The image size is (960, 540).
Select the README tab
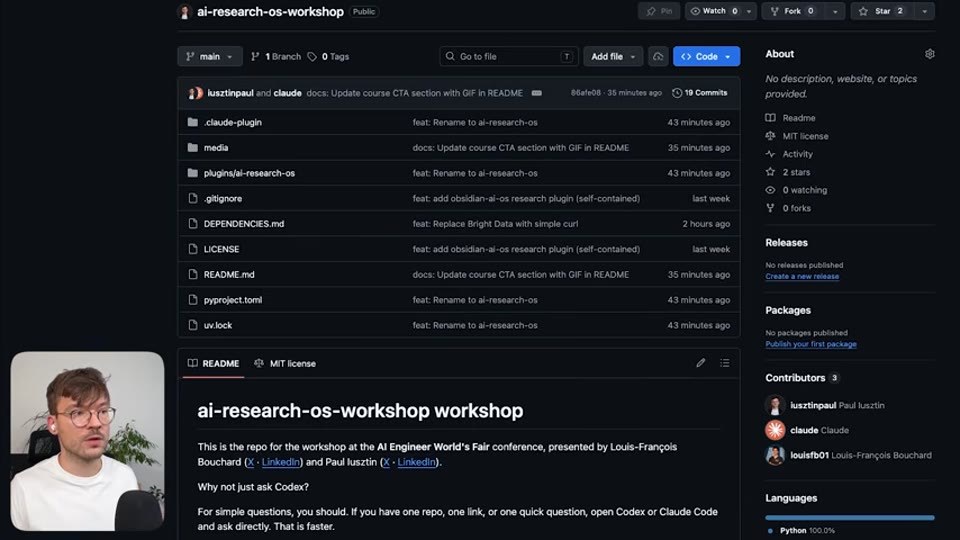pyautogui.click(x=213, y=364)
